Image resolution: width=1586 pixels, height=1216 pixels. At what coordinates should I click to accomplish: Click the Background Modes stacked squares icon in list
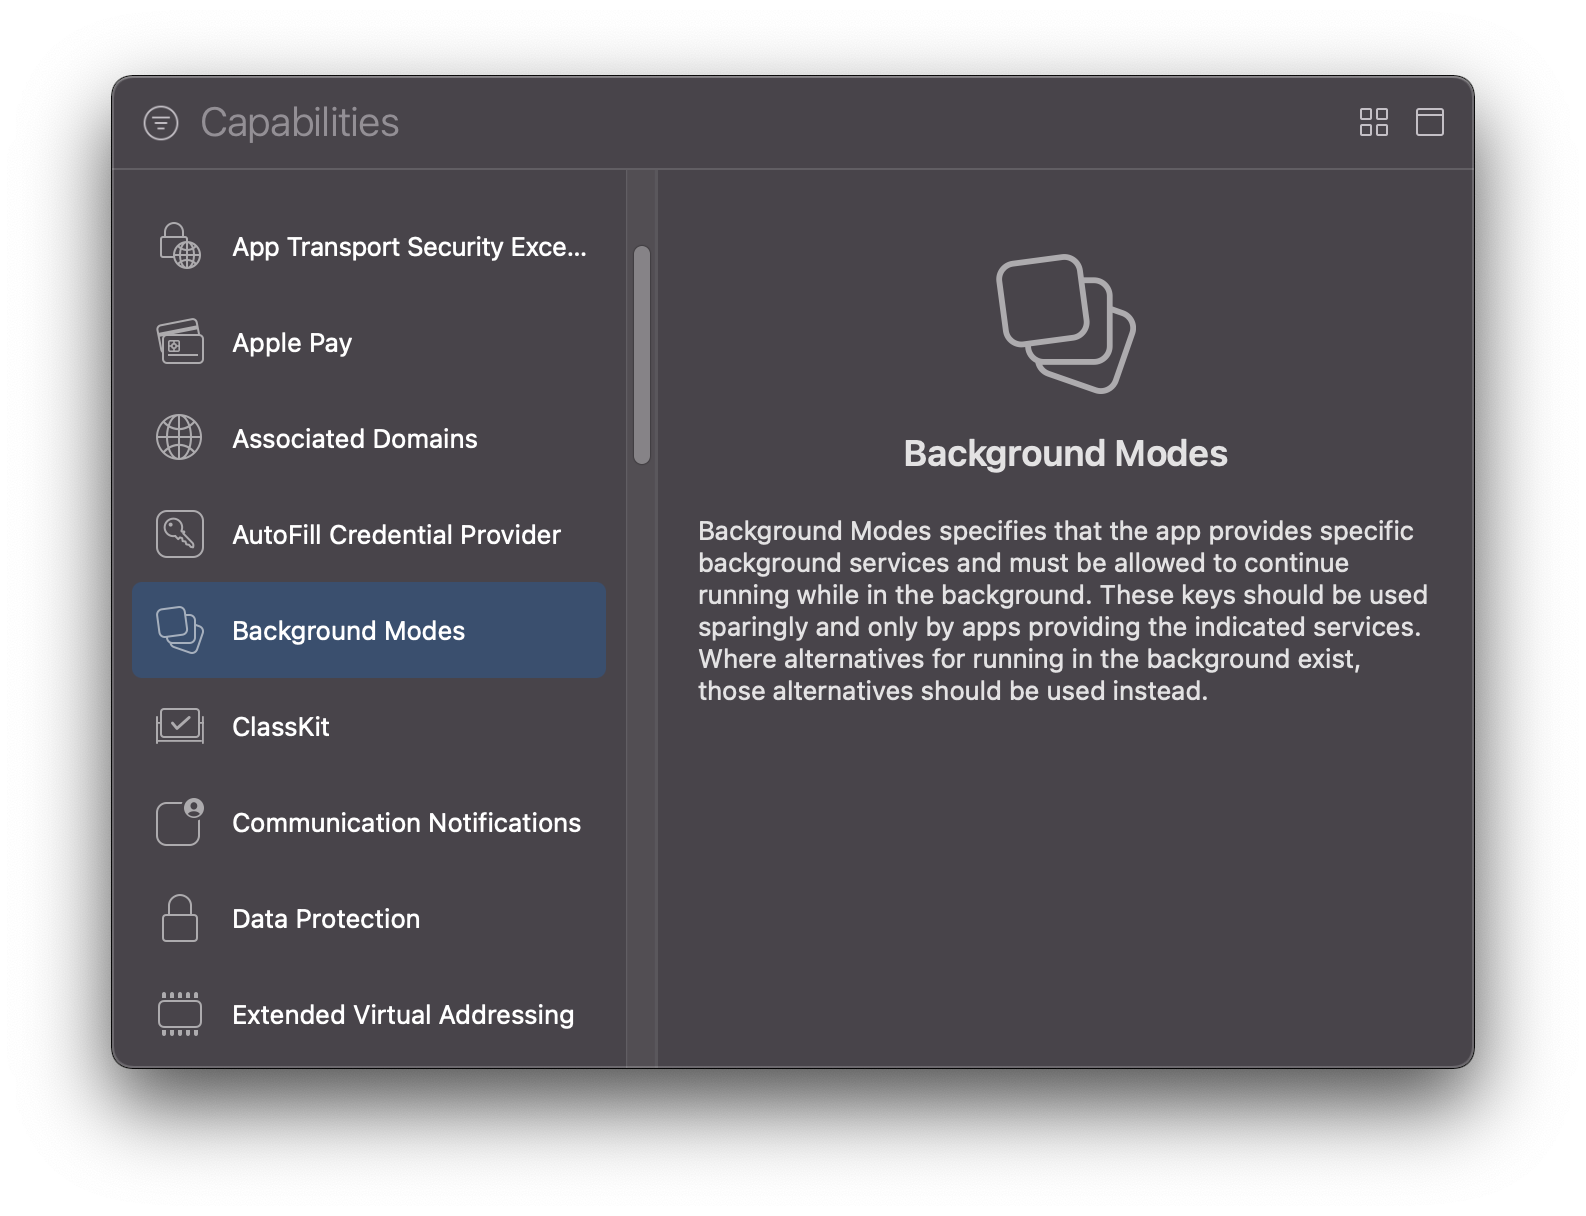(x=180, y=630)
